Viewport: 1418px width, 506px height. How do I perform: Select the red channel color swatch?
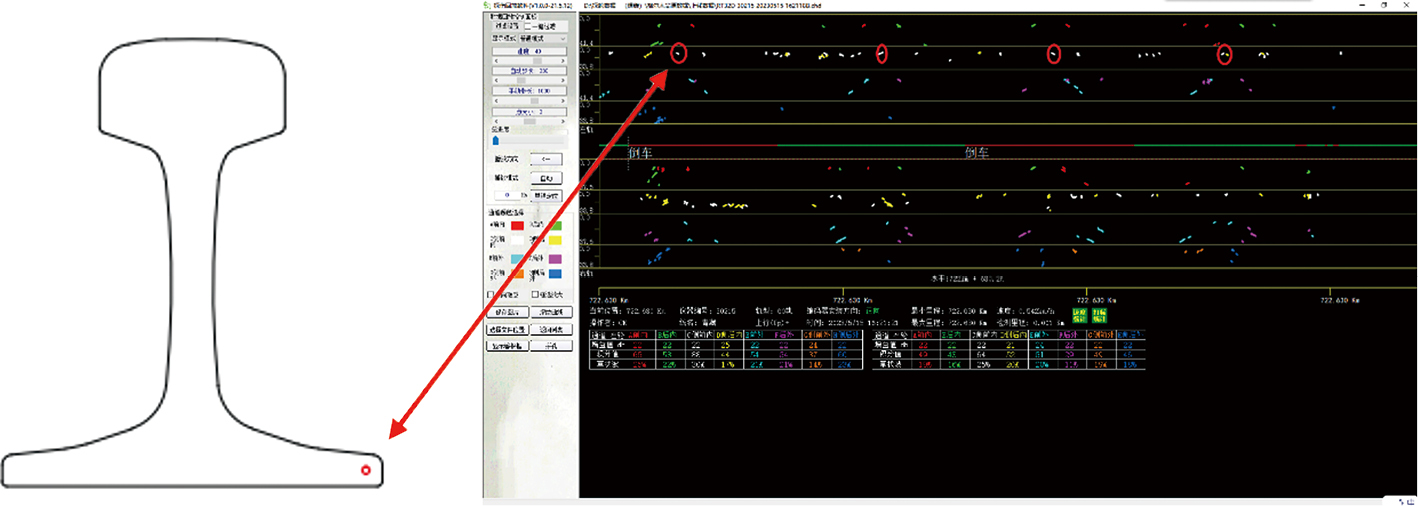[517, 226]
